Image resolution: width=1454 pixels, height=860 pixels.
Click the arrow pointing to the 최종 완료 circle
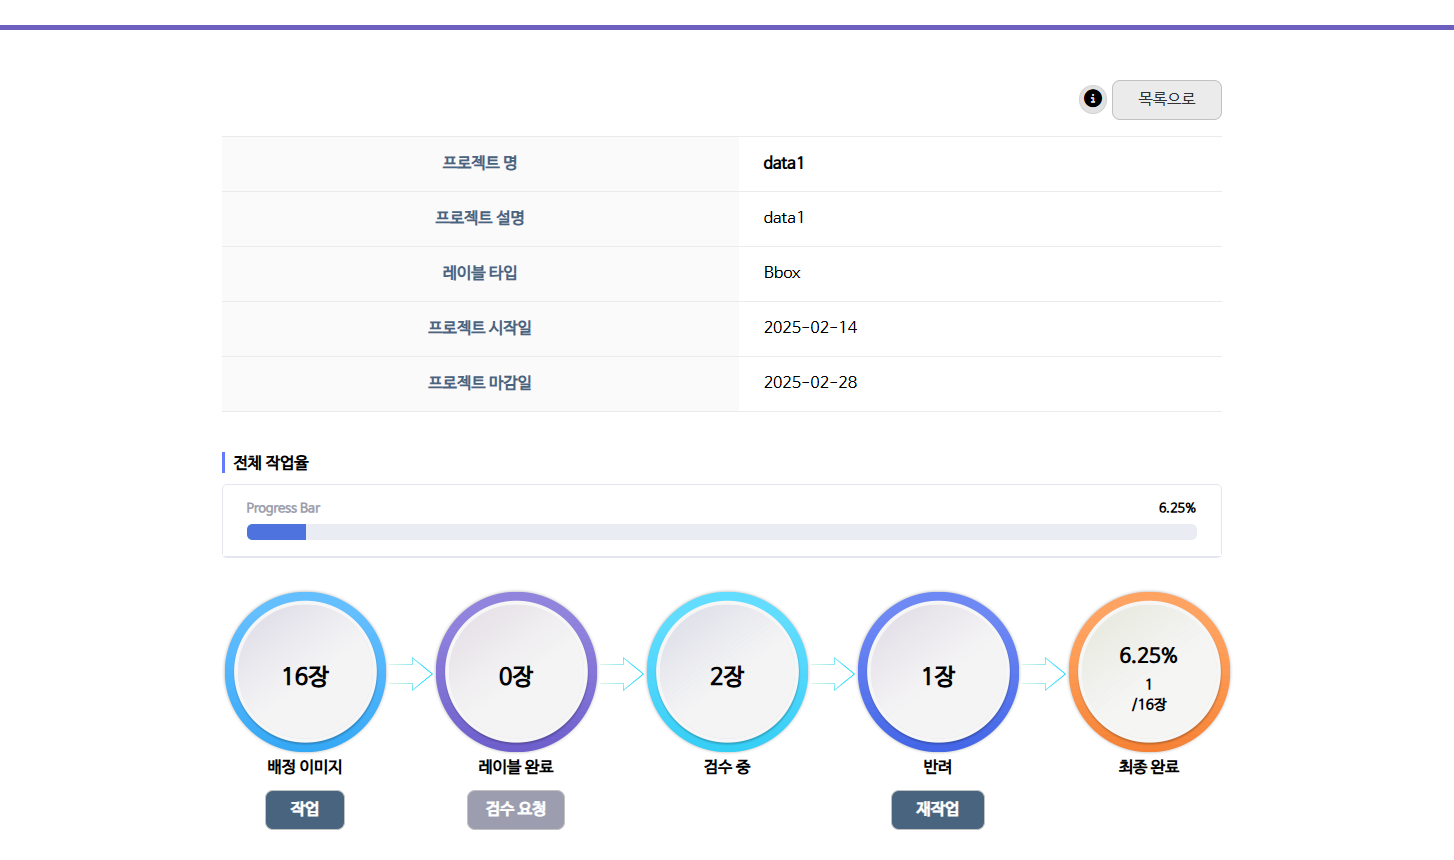(x=1044, y=674)
